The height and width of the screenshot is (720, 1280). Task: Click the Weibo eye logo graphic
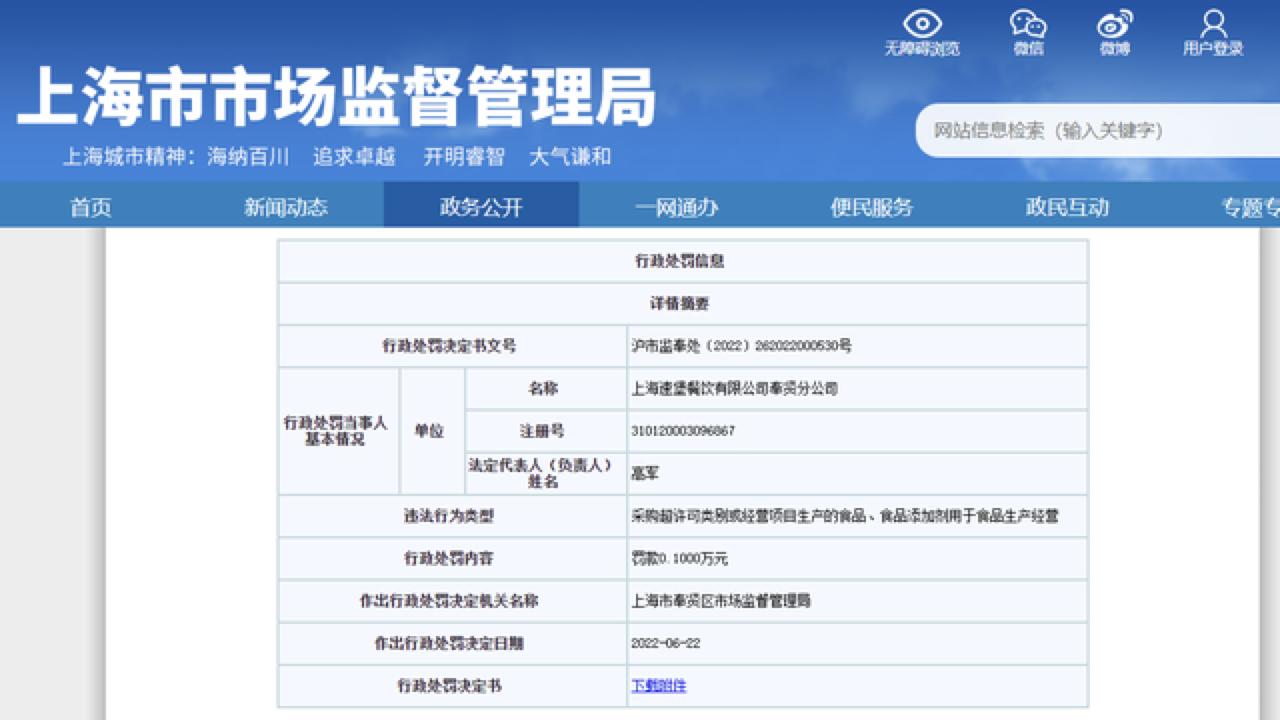point(1112,22)
